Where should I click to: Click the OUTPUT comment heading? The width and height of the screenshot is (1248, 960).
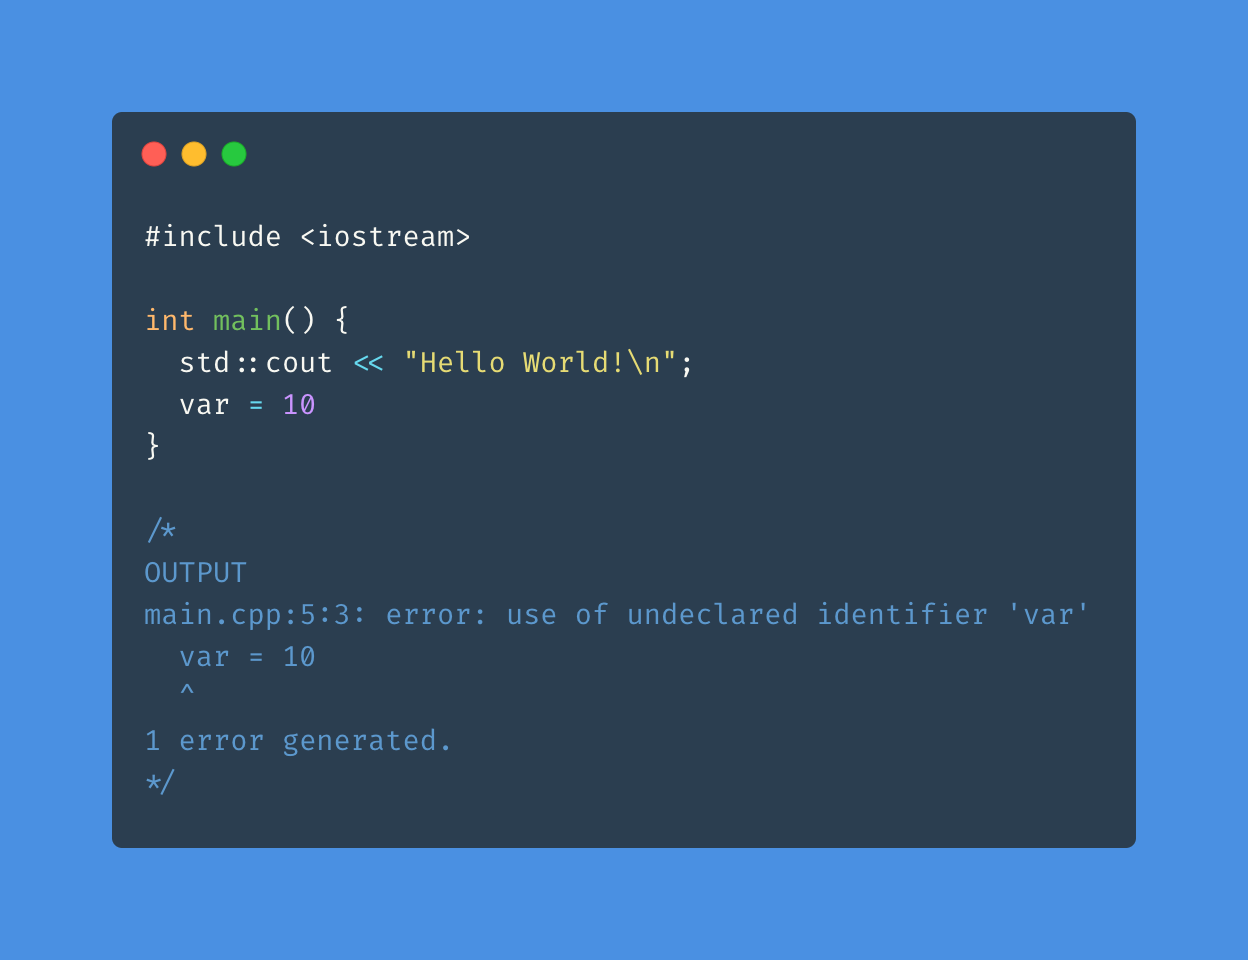(x=195, y=573)
